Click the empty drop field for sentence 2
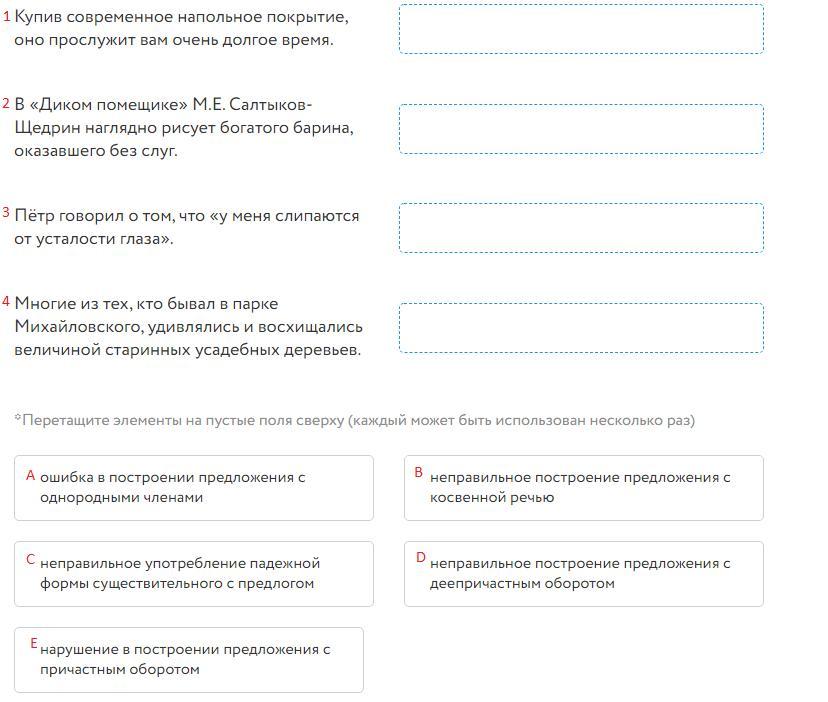Screen dimensions: 828x702 click(581, 129)
